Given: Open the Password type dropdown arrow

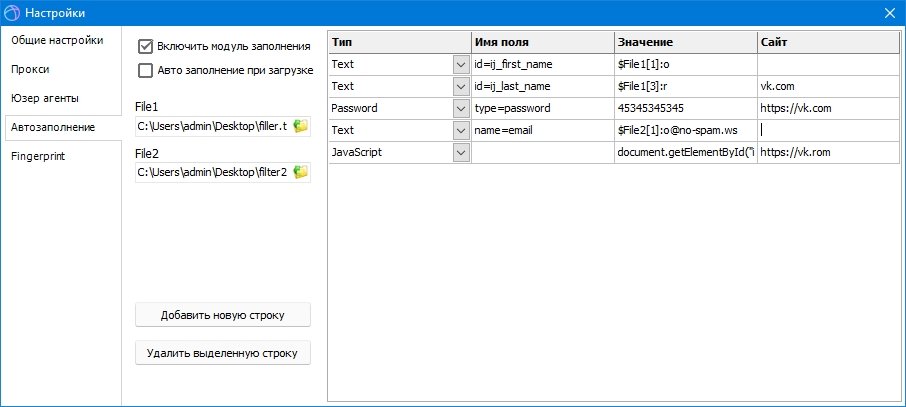Looking at the screenshot, I should click(461, 108).
